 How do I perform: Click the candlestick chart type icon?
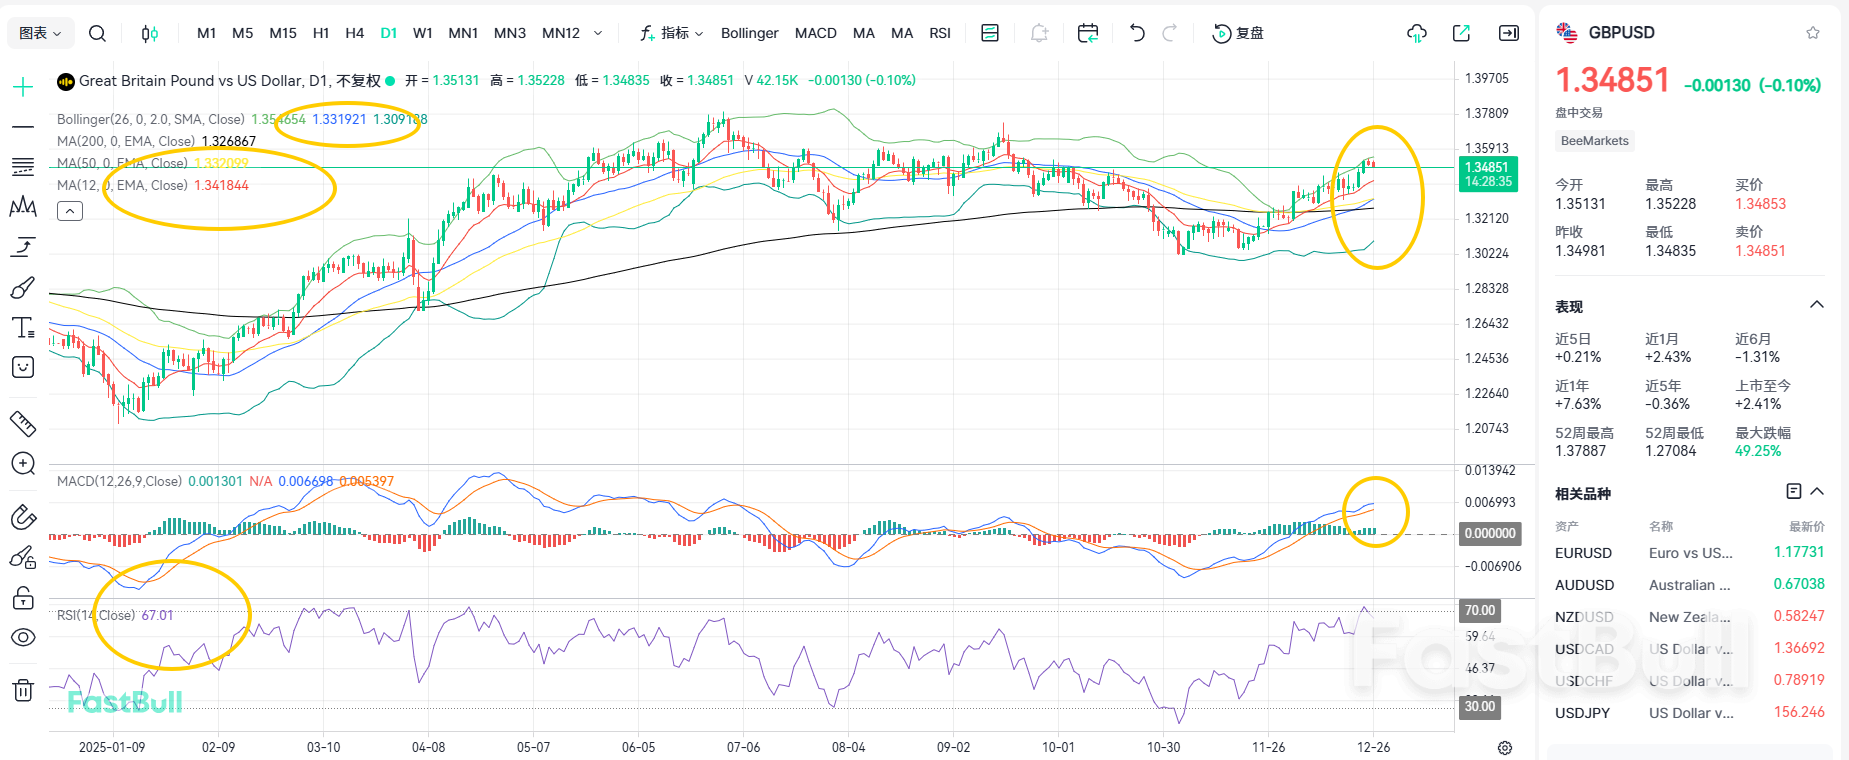click(x=149, y=33)
